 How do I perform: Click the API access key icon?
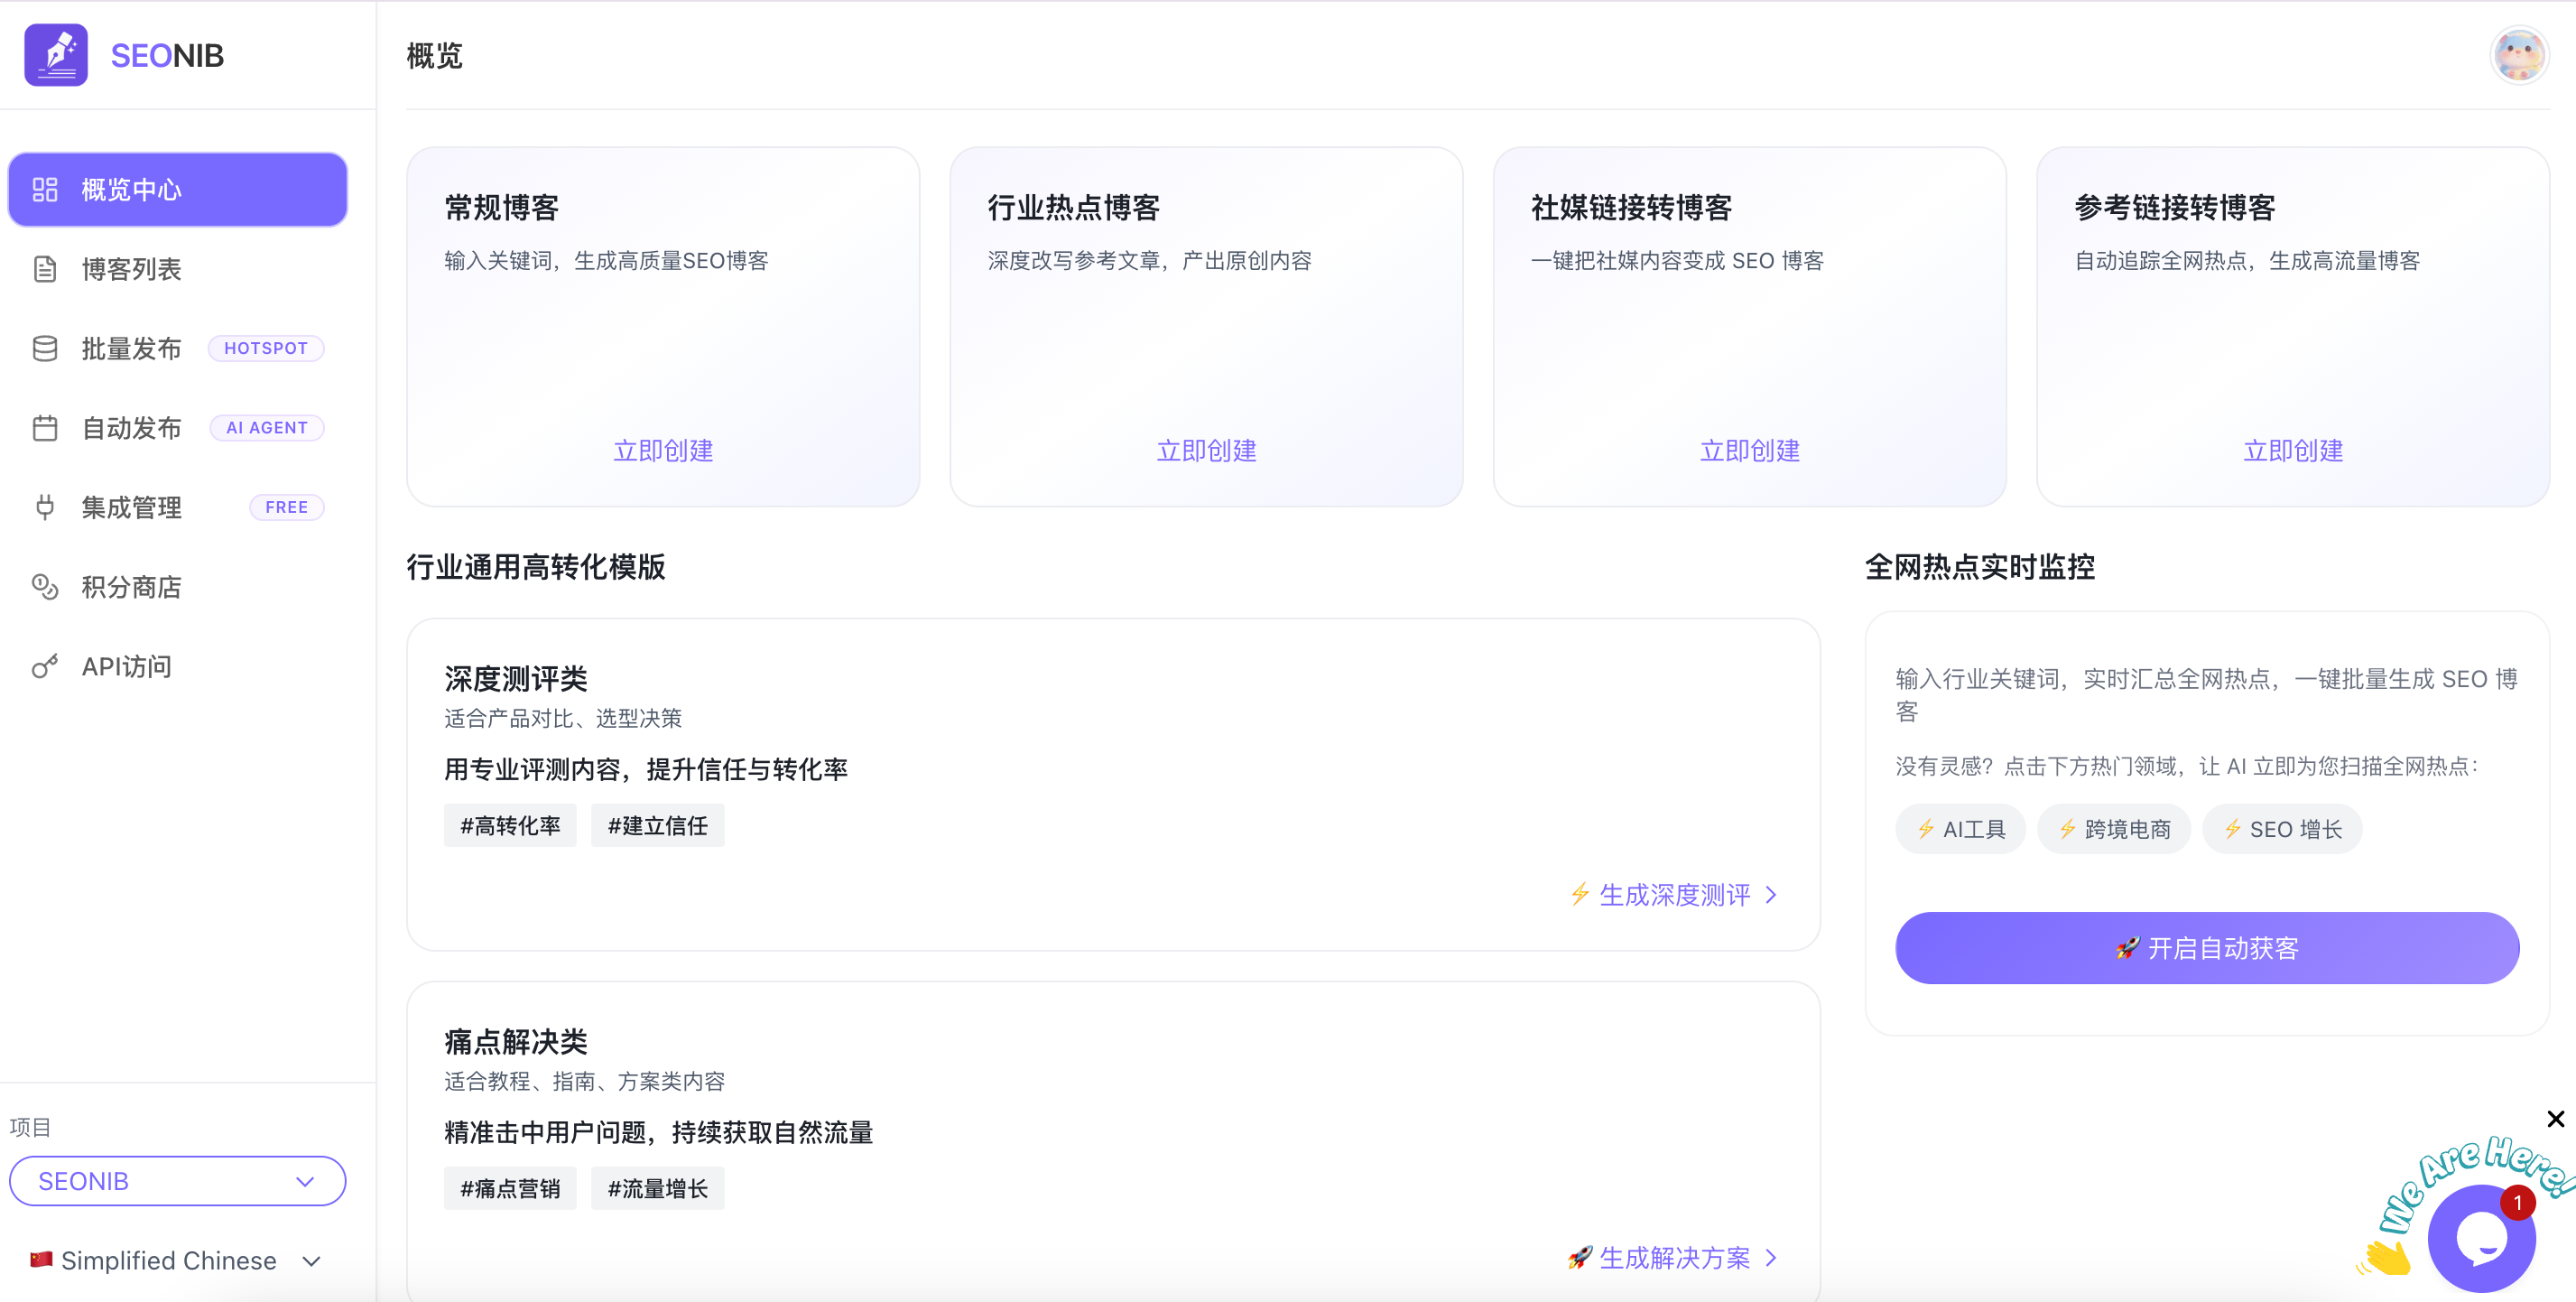pyautogui.click(x=45, y=666)
